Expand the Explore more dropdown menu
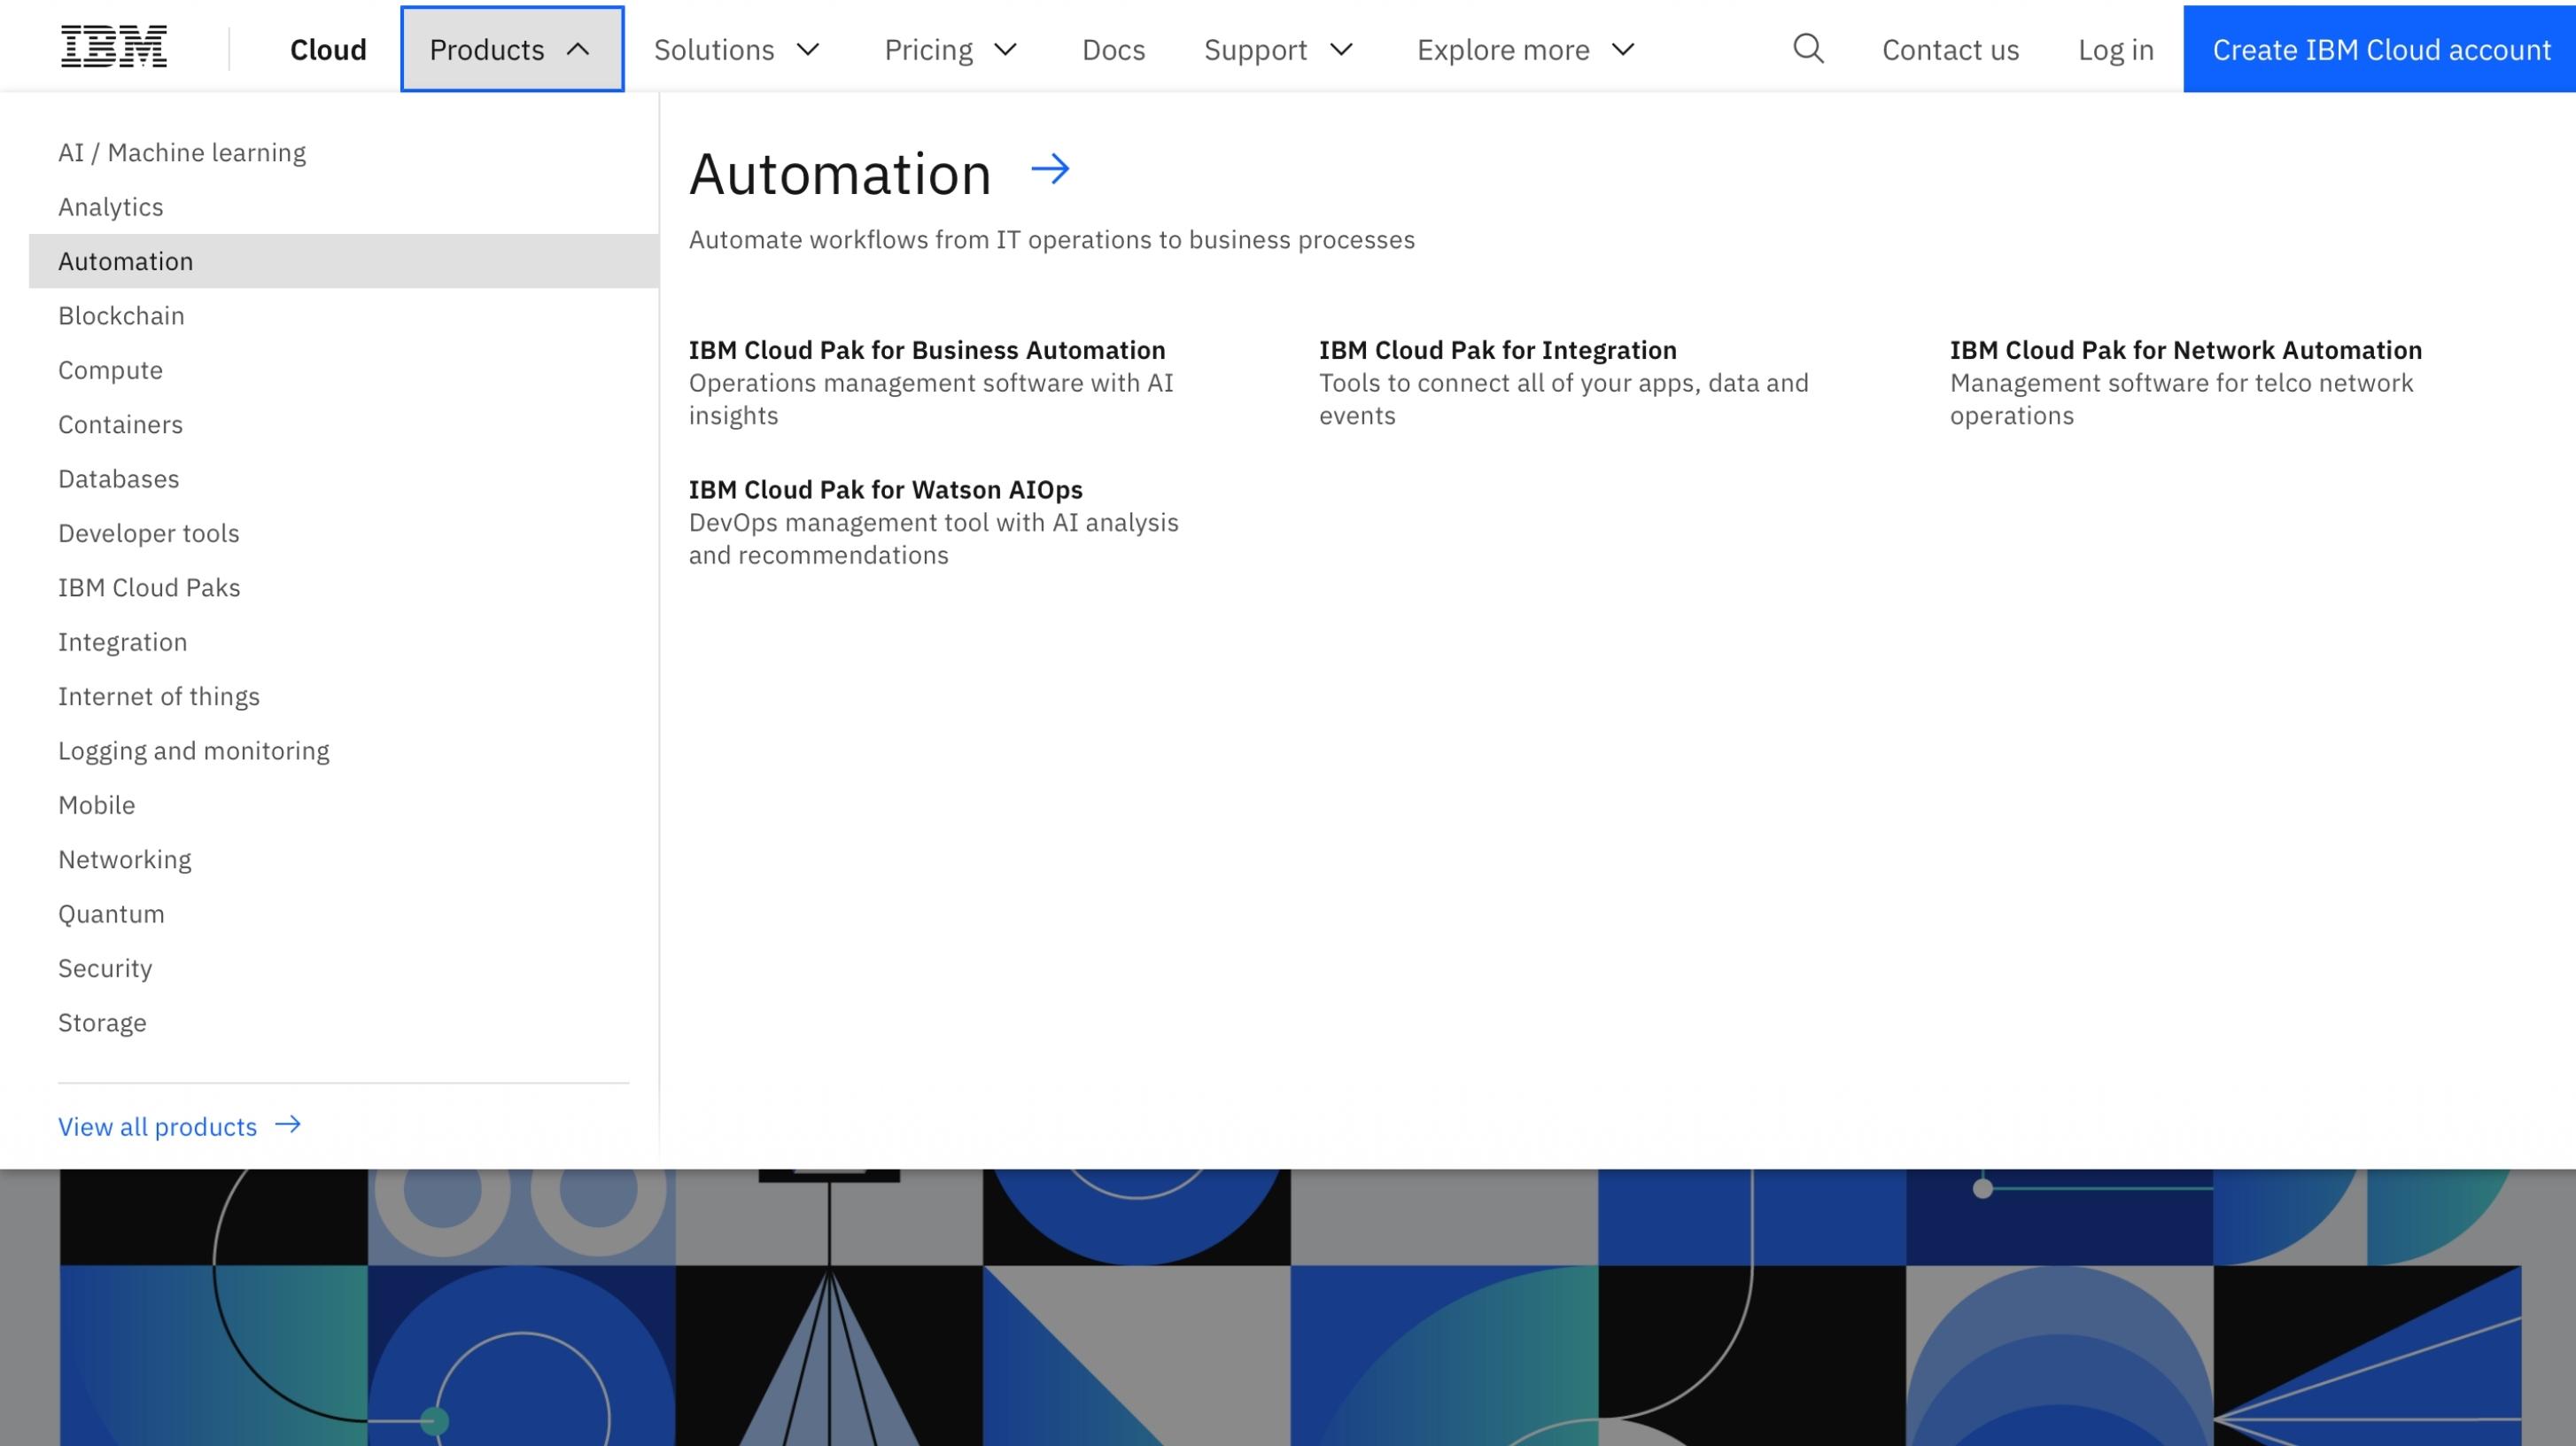Image resolution: width=2576 pixels, height=1446 pixels. tap(1529, 48)
